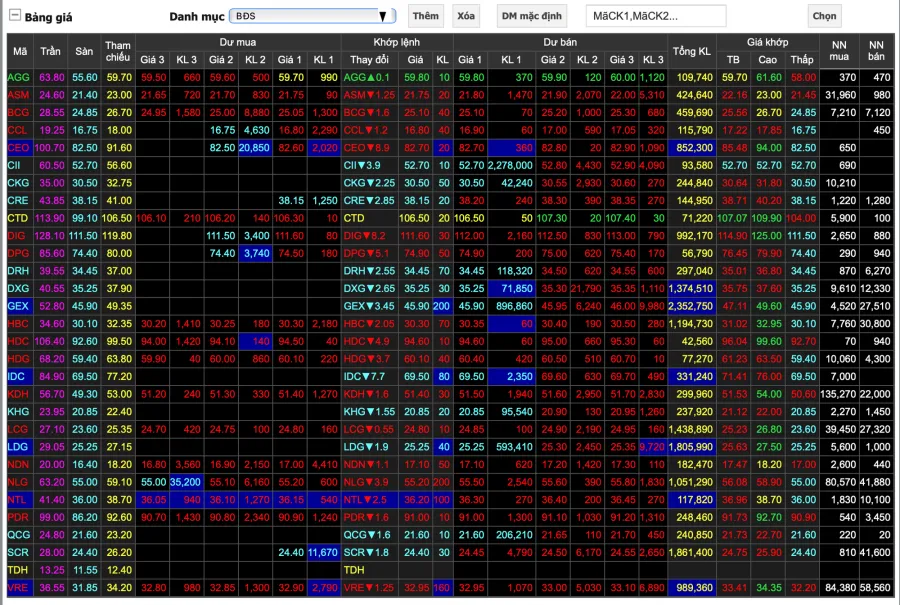900x605 pixels.
Task: Open the GEX stock symbol row
Action: click(x=18, y=305)
